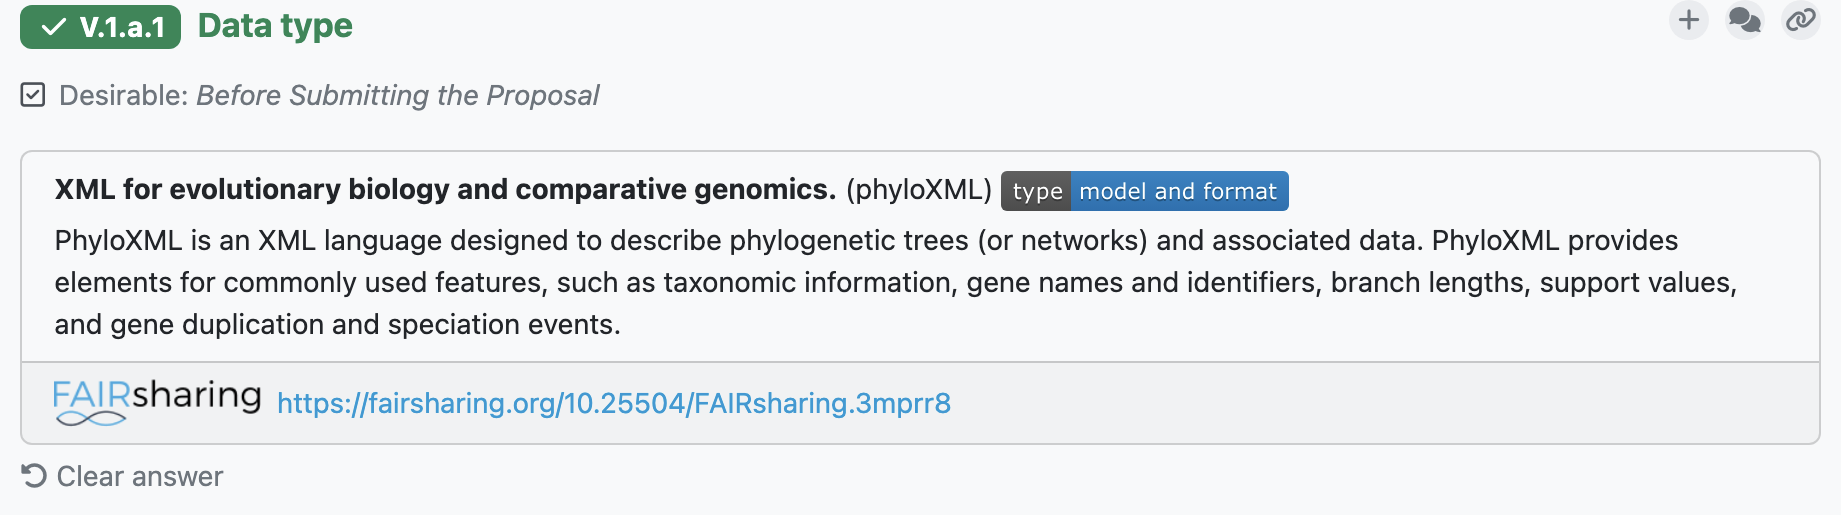This screenshot has height=515, width=1841.
Task: Click the Desirable label
Action: tap(123, 95)
